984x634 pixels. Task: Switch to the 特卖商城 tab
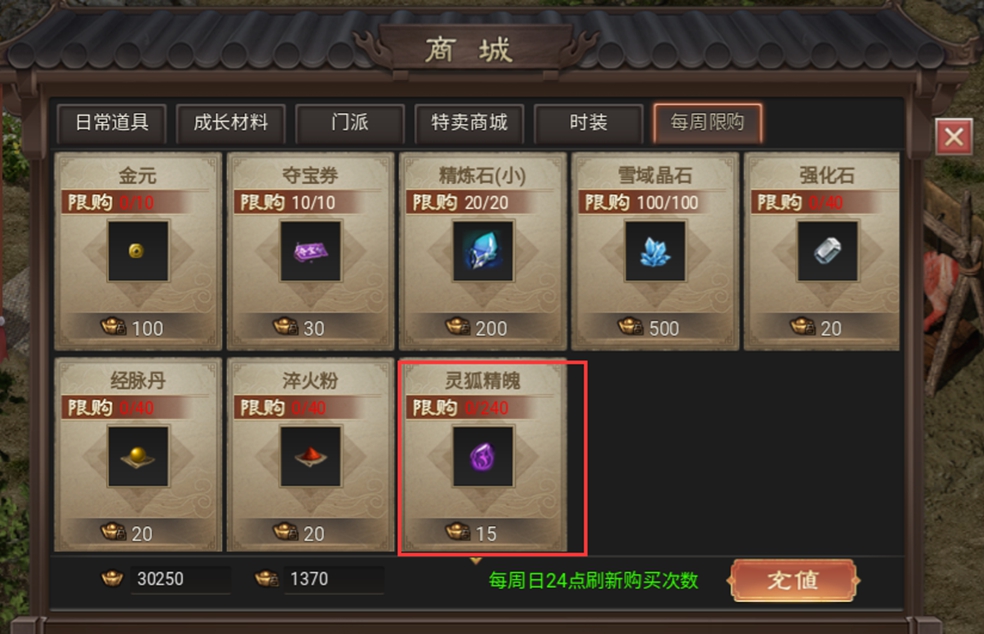coord(469,122)
